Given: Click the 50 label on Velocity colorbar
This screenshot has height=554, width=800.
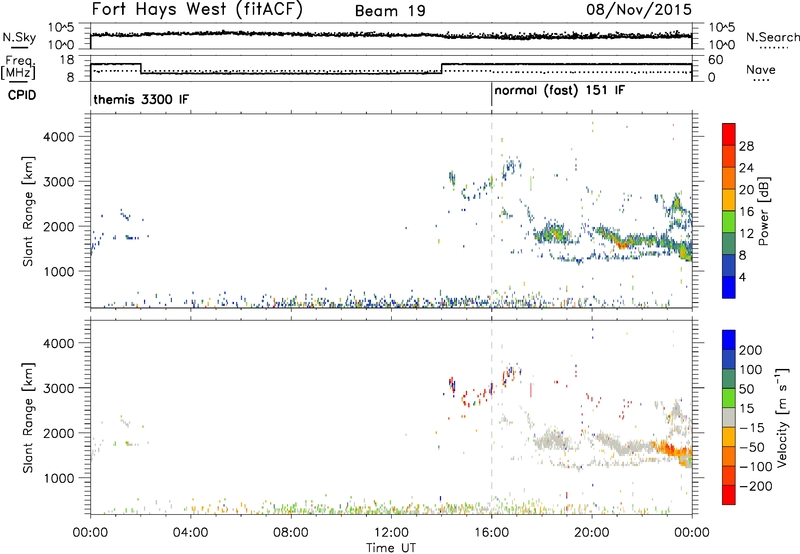Looking at the screenshot, I should coord(746,389).
